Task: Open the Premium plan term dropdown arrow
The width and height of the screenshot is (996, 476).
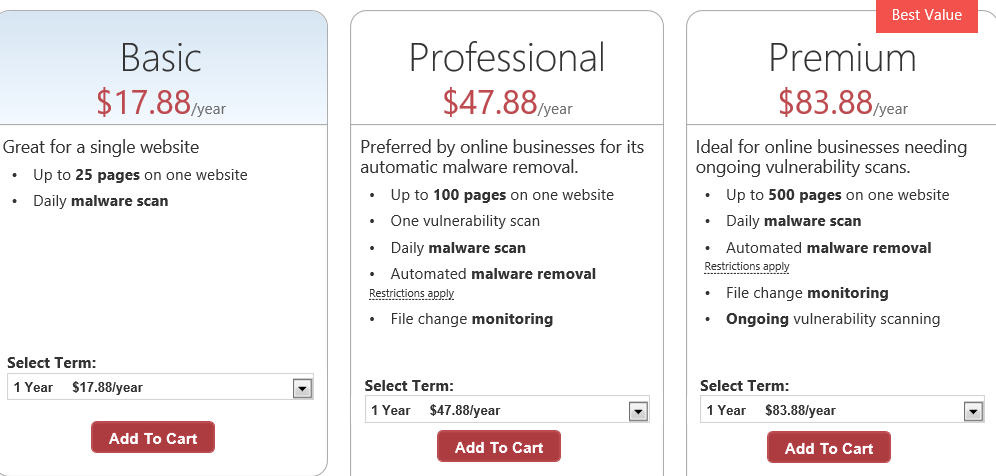Action: [x=973, y=411]
